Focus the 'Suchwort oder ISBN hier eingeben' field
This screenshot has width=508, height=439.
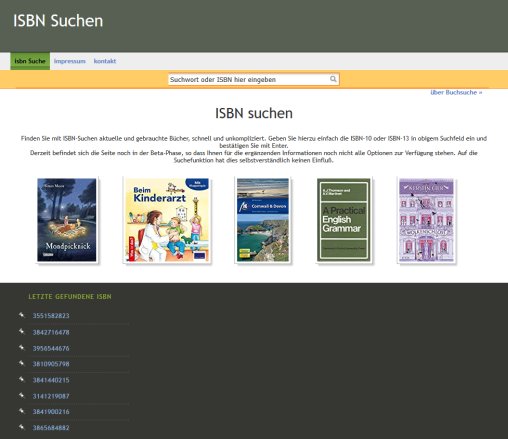(254, 79)
